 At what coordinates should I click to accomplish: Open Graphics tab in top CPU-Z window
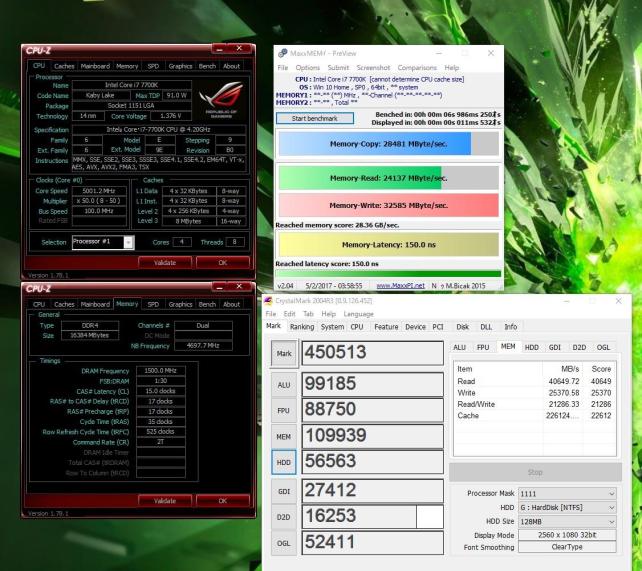click(x=180, y=66)
